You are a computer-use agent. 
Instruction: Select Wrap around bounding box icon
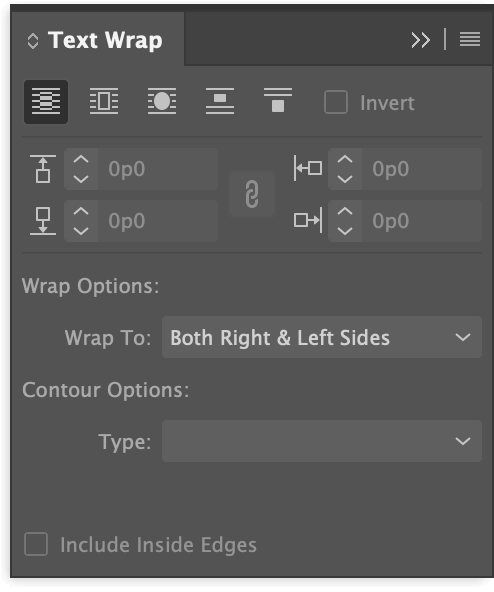(104, 102)
